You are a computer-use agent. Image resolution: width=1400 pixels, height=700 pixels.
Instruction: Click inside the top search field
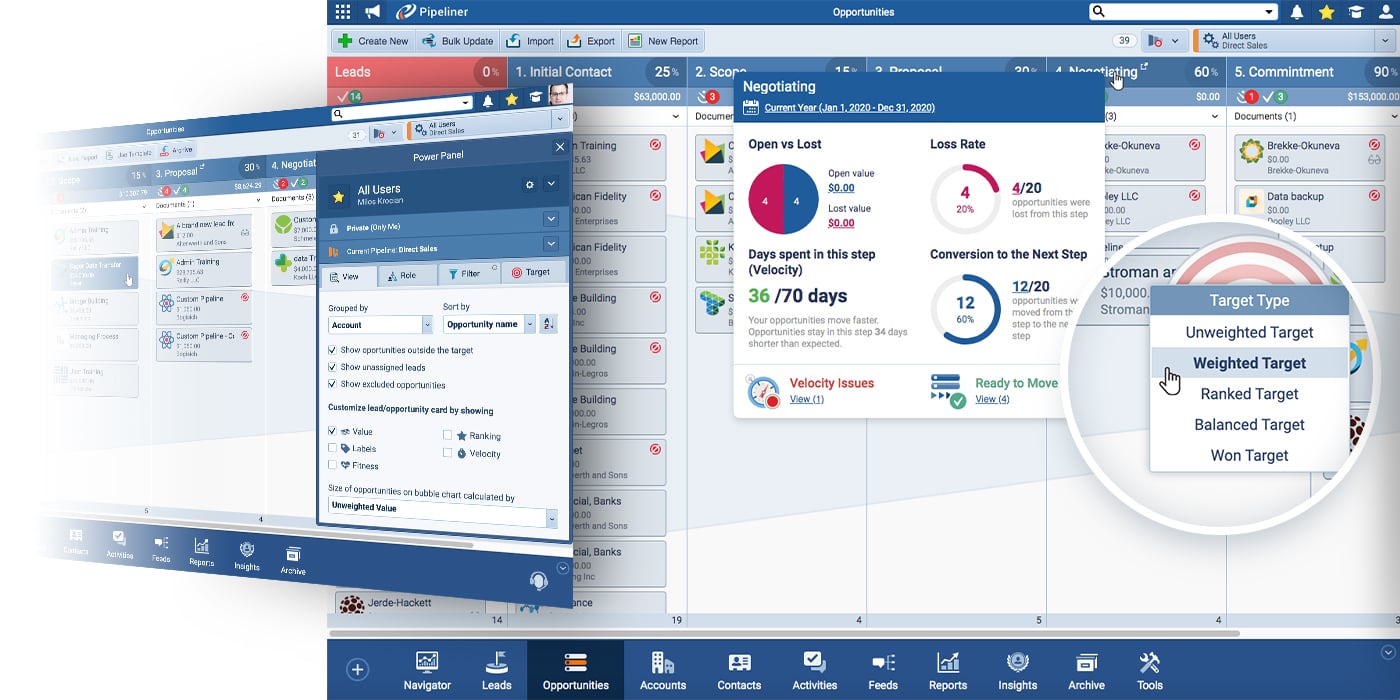[x=1180, y=11]
